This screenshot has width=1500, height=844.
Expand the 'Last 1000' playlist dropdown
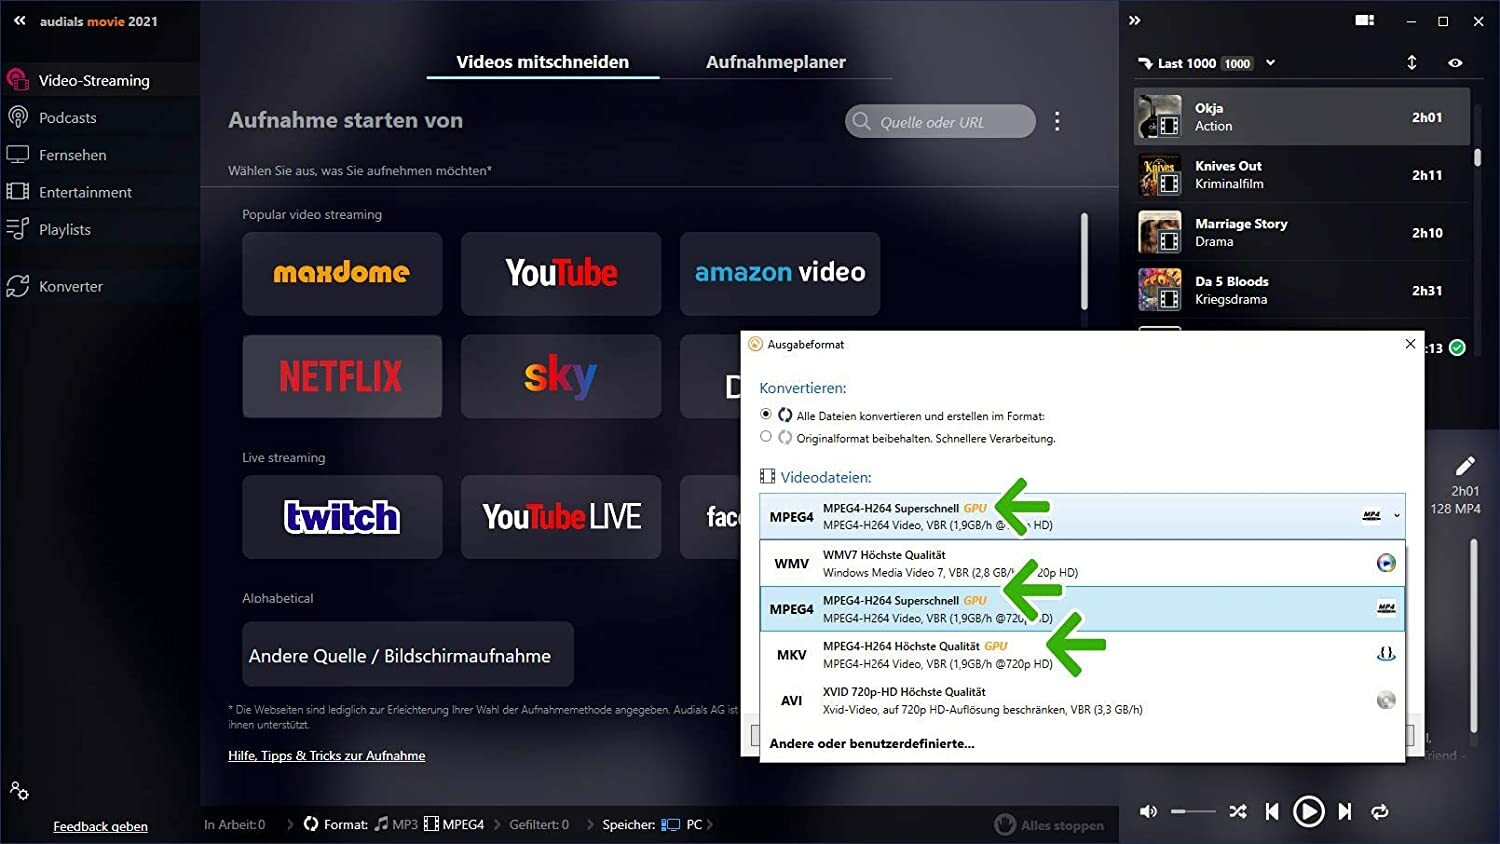1270,62
